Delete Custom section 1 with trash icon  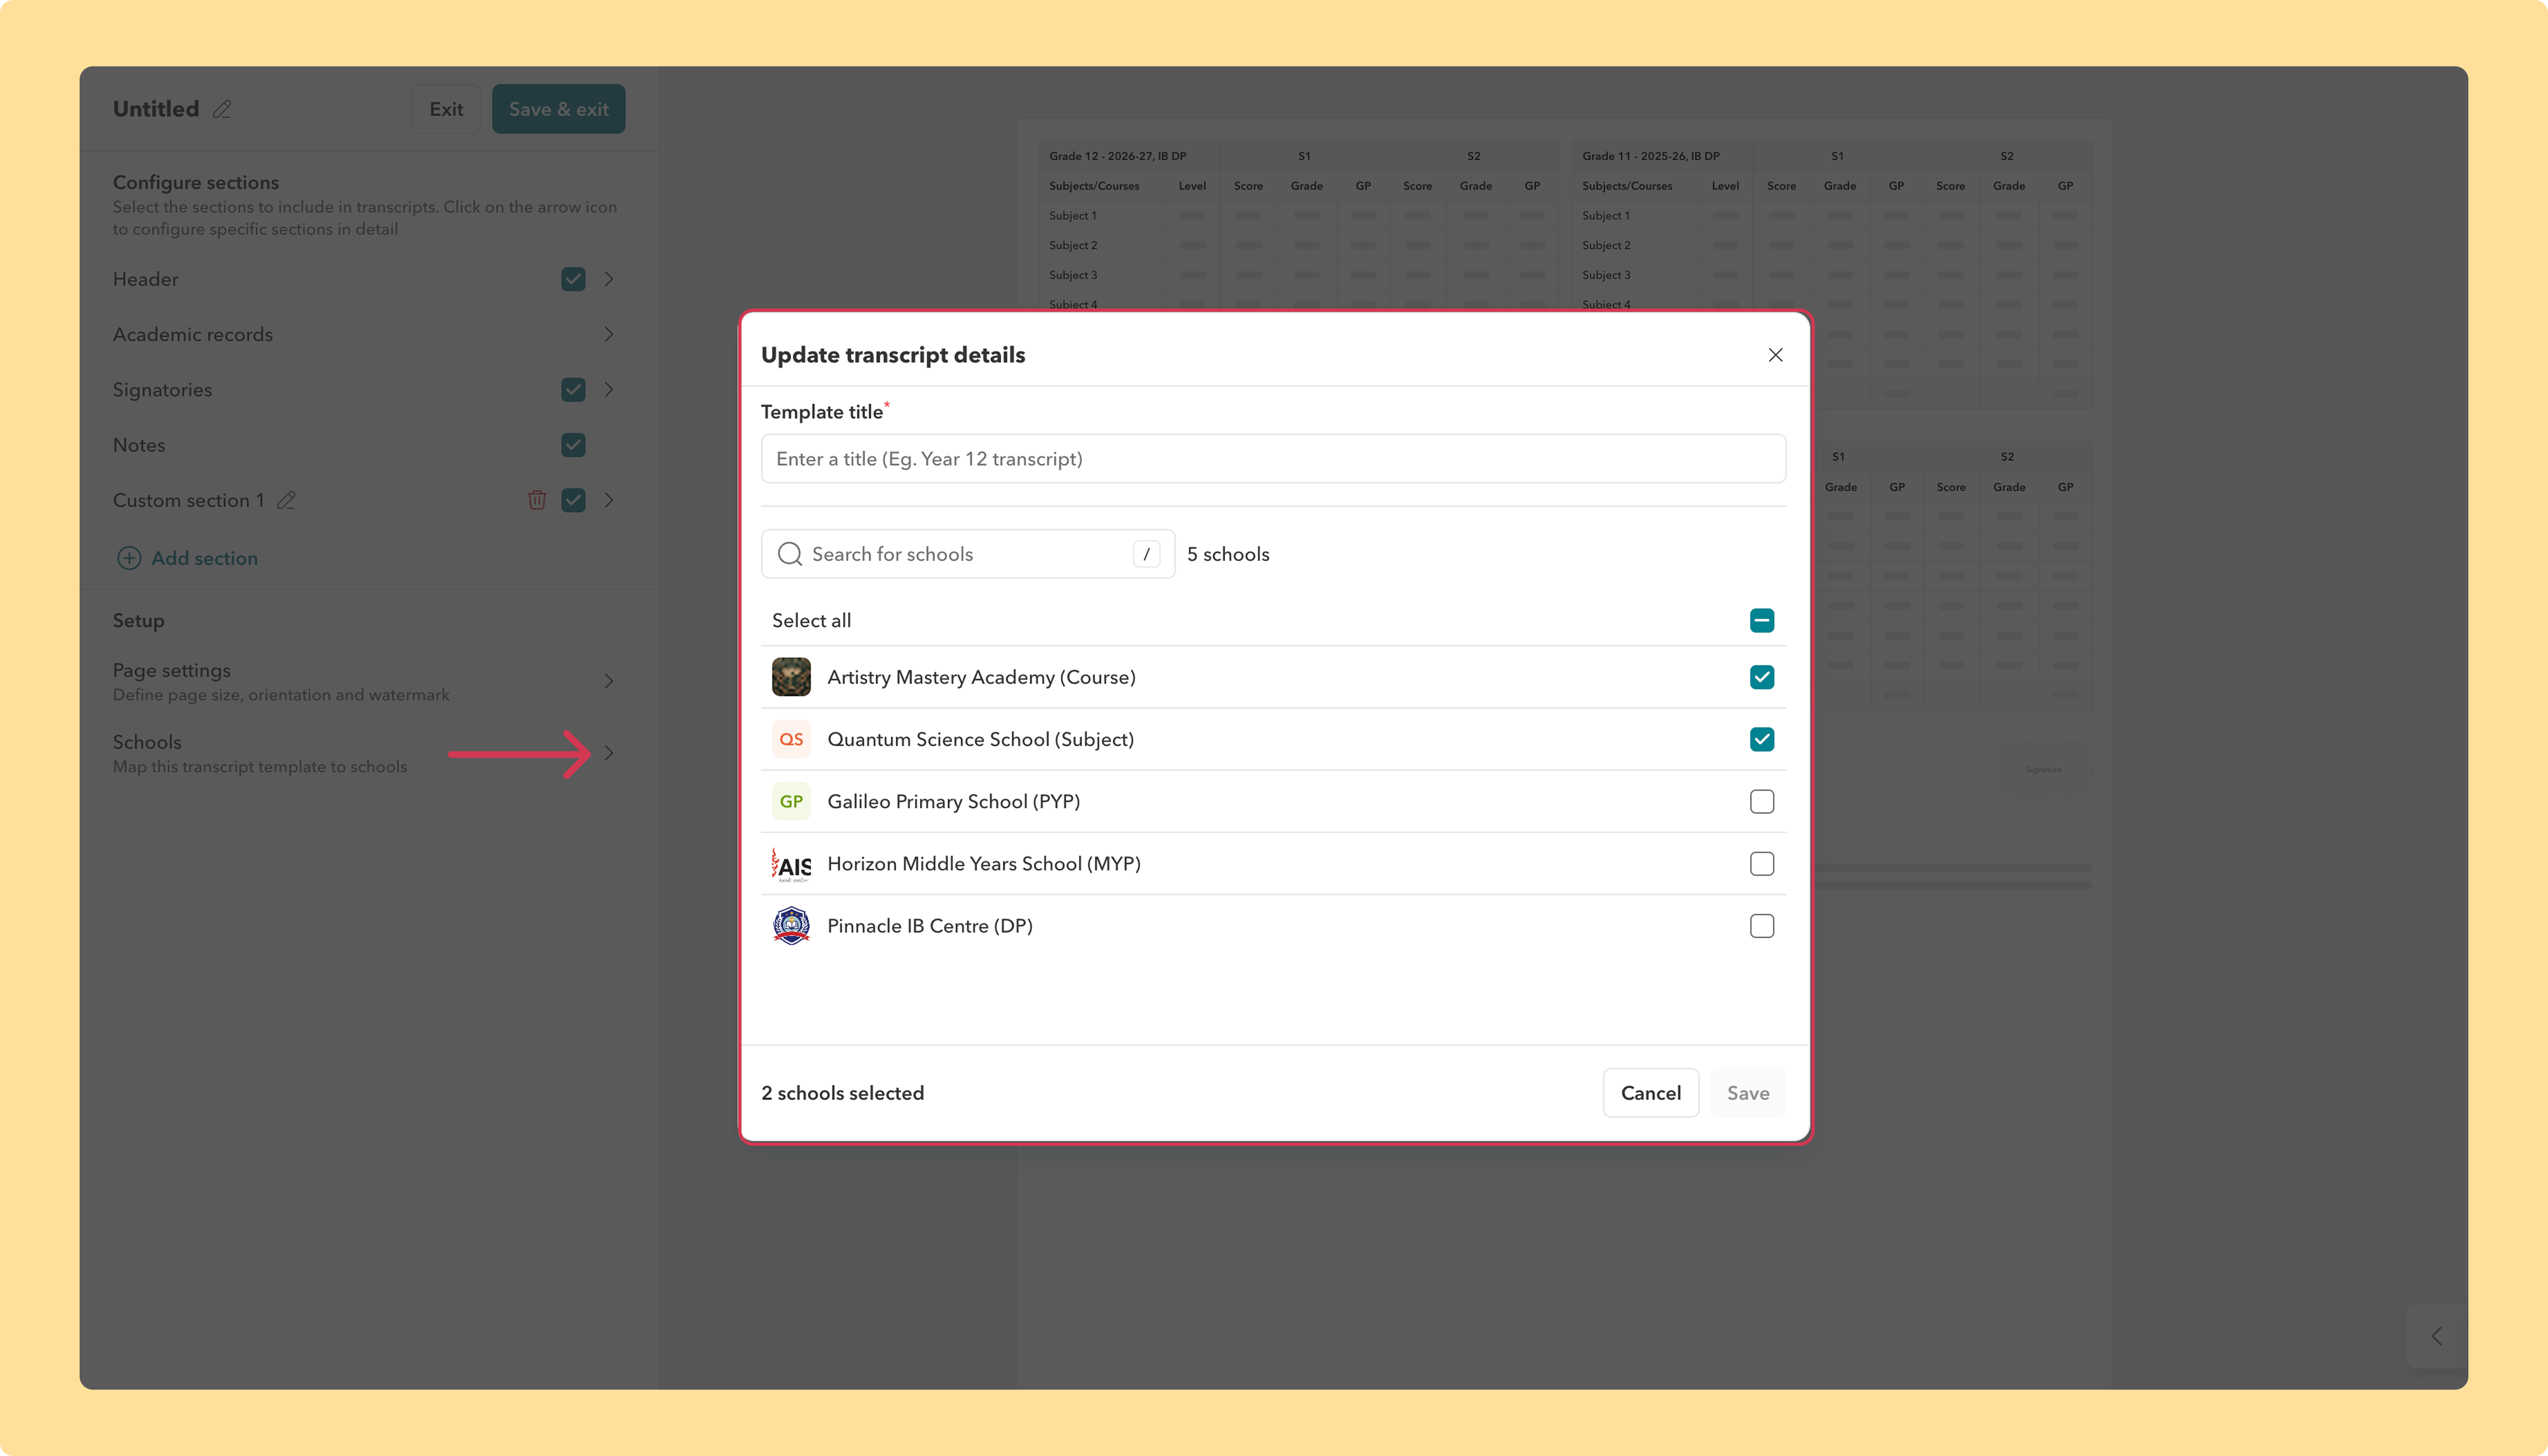click(x=537, y=500)
